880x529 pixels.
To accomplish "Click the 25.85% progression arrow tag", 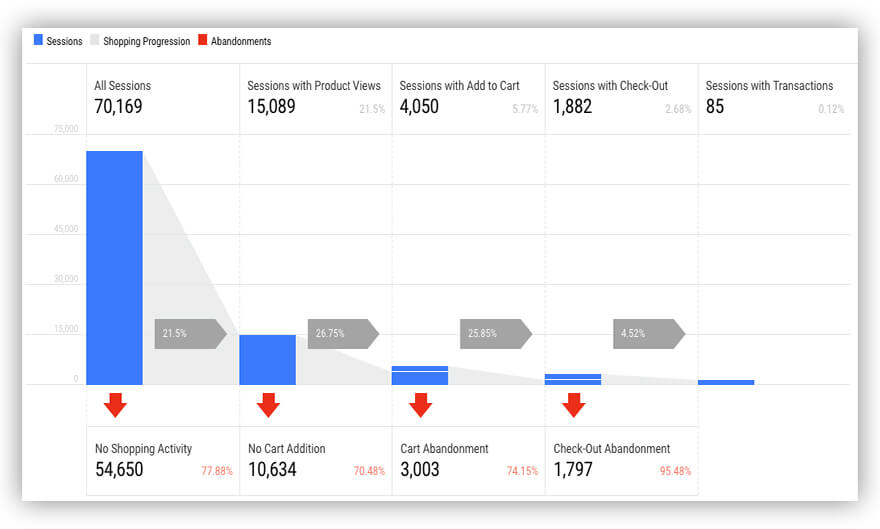I will (496, 334).
